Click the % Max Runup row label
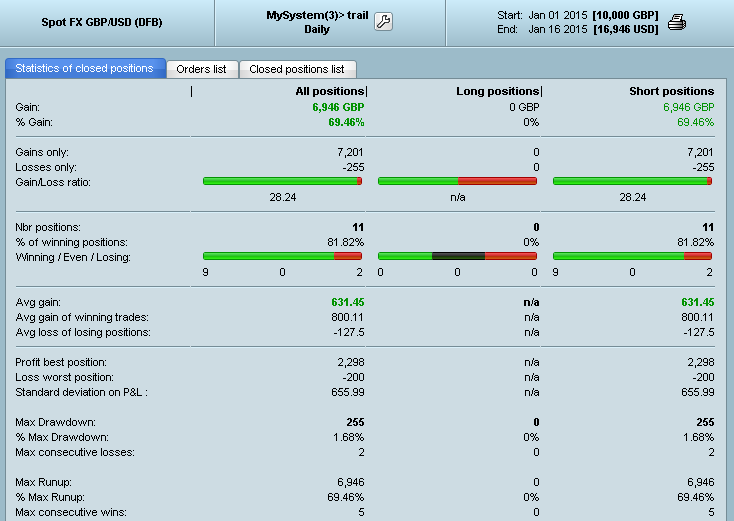The width and height of the screenshot is (734, 521). click(x=50, y=497)
